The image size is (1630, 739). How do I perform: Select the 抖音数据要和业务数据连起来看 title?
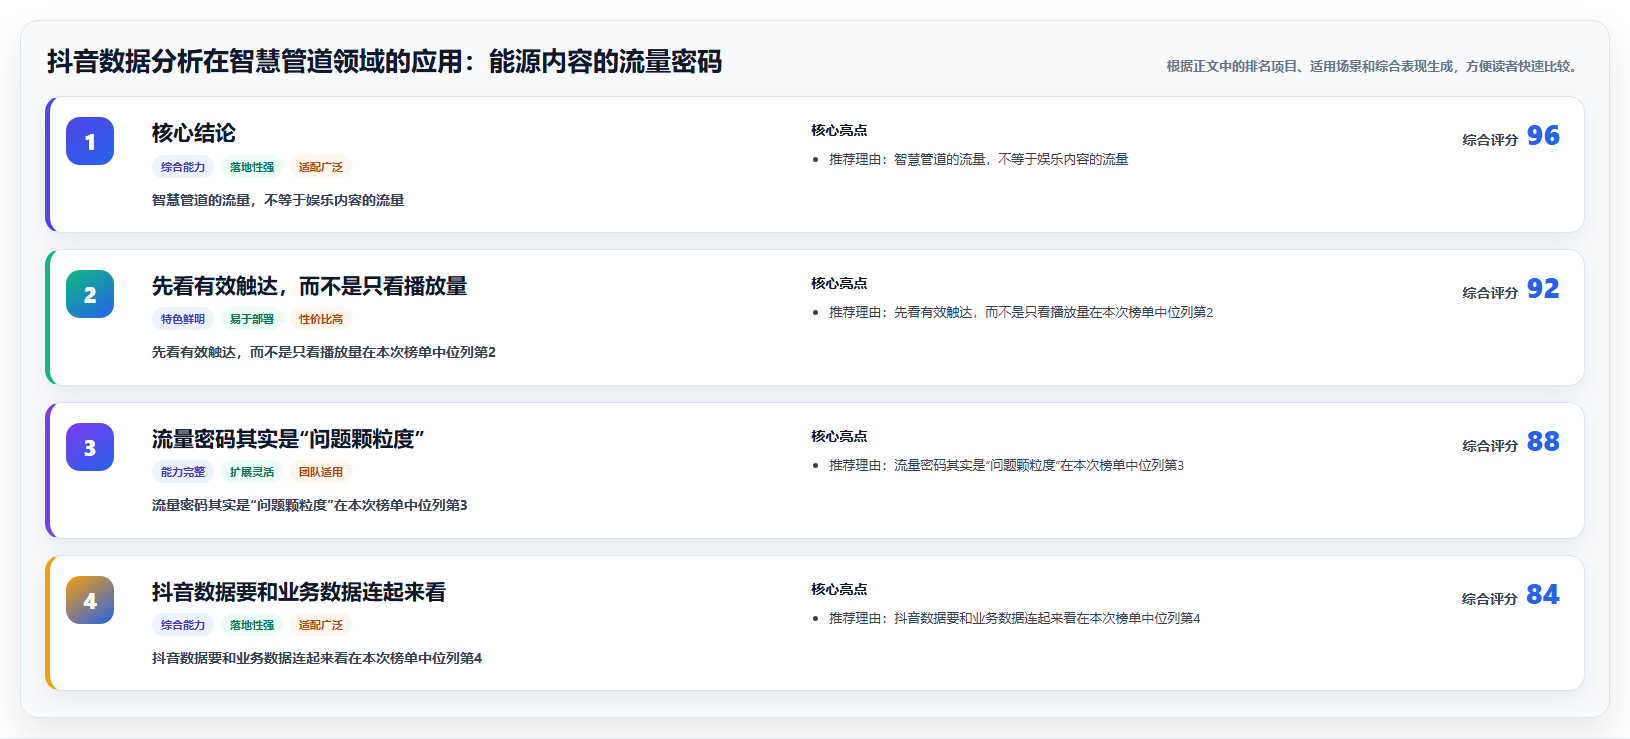(x=299, y=592)
